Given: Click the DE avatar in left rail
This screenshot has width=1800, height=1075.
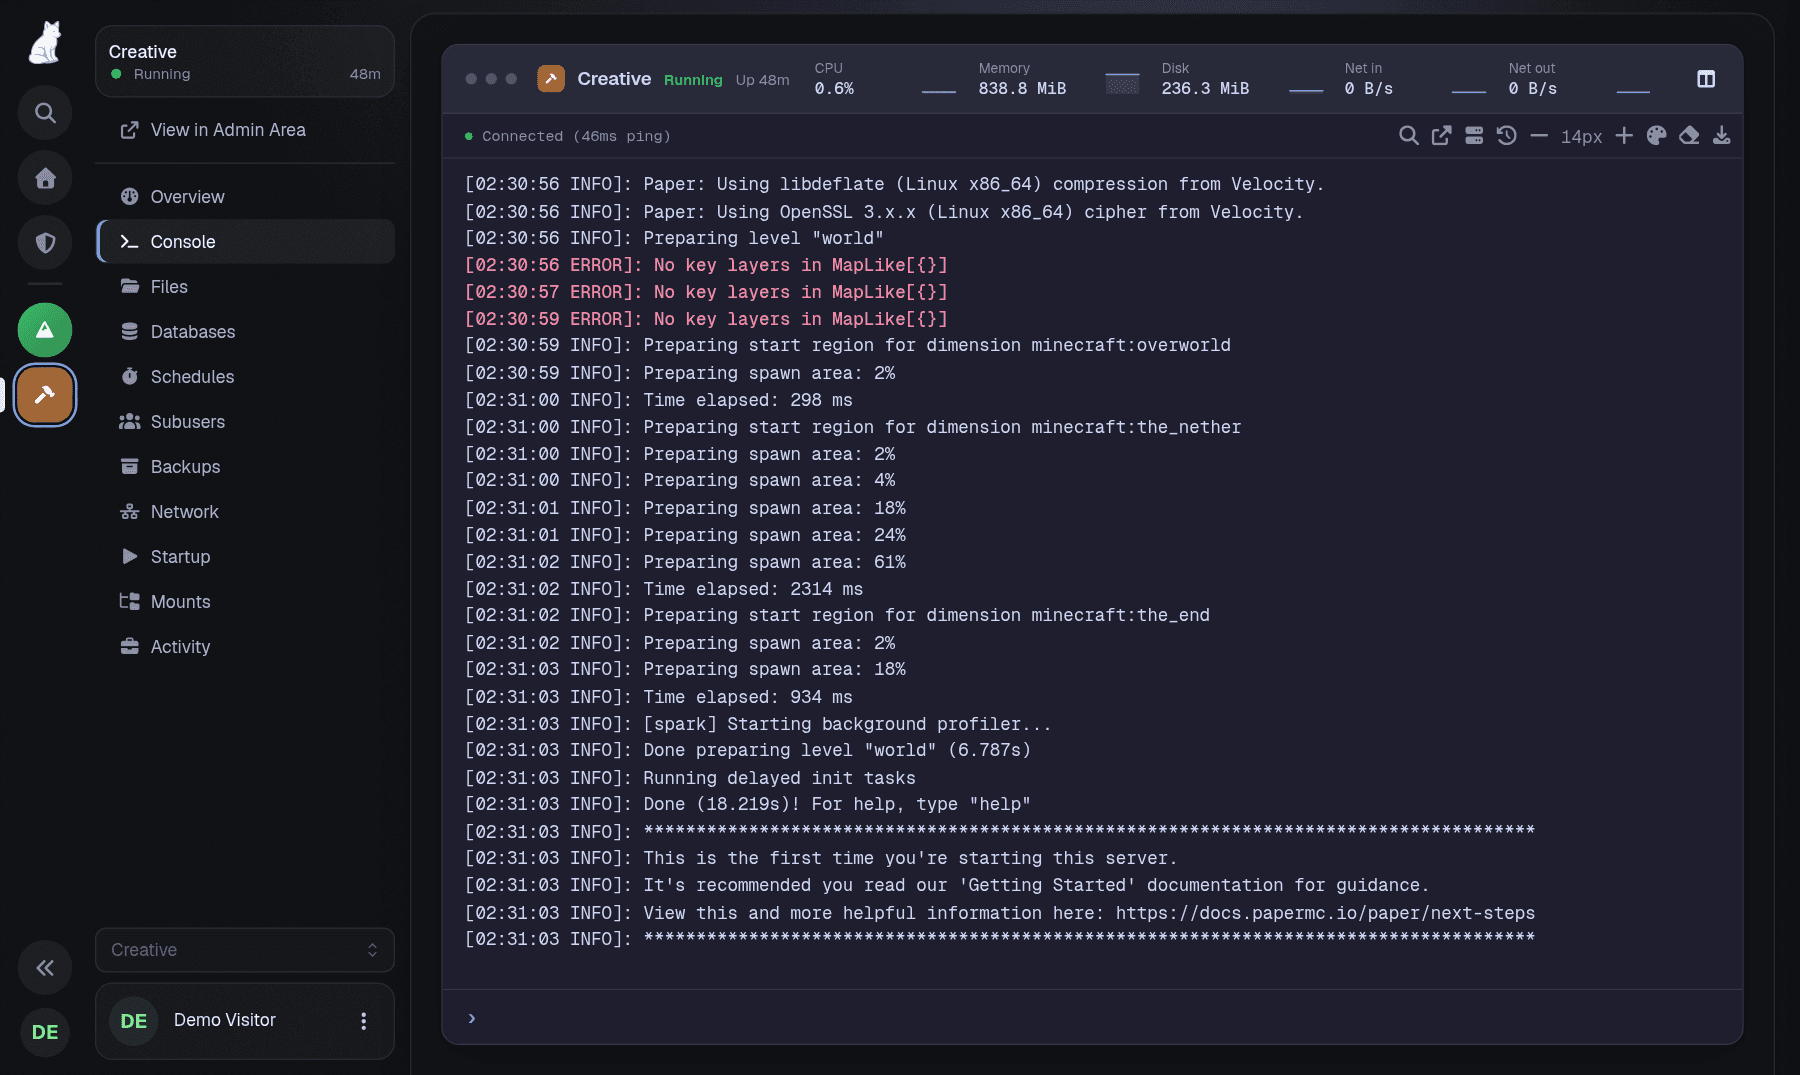Looking at the screenshot, I should 45,1032.
